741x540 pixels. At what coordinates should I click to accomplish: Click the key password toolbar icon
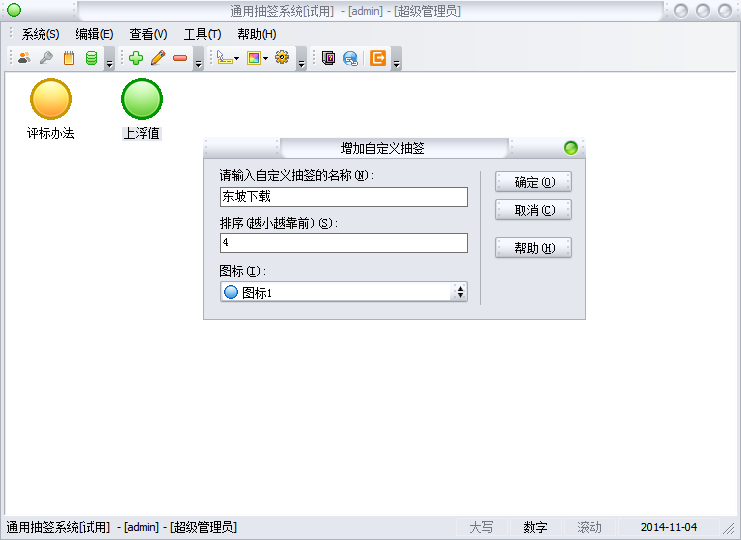(46, 58)
